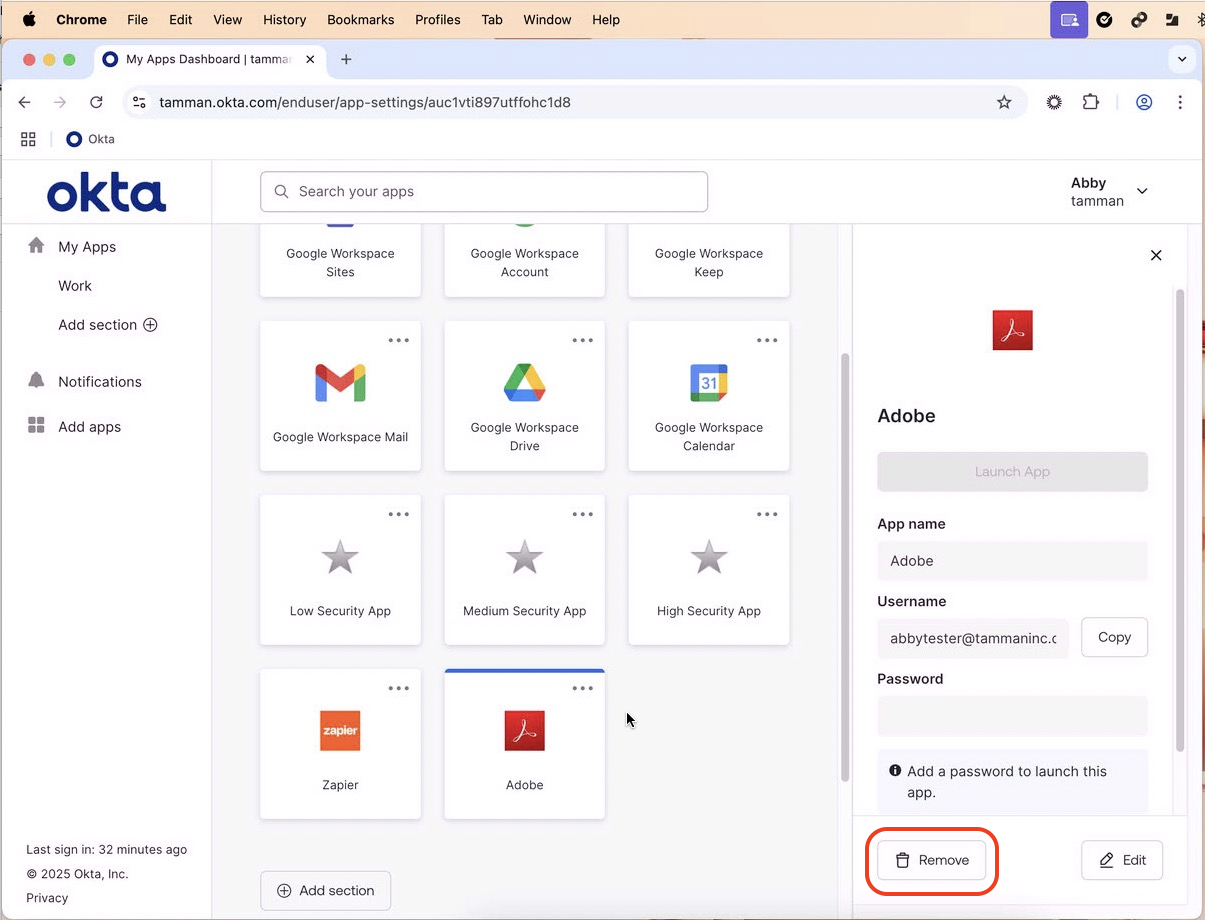Open the Work section in sidebar
The width and height of the screenshot is (1205, 920).
point(75,286)
